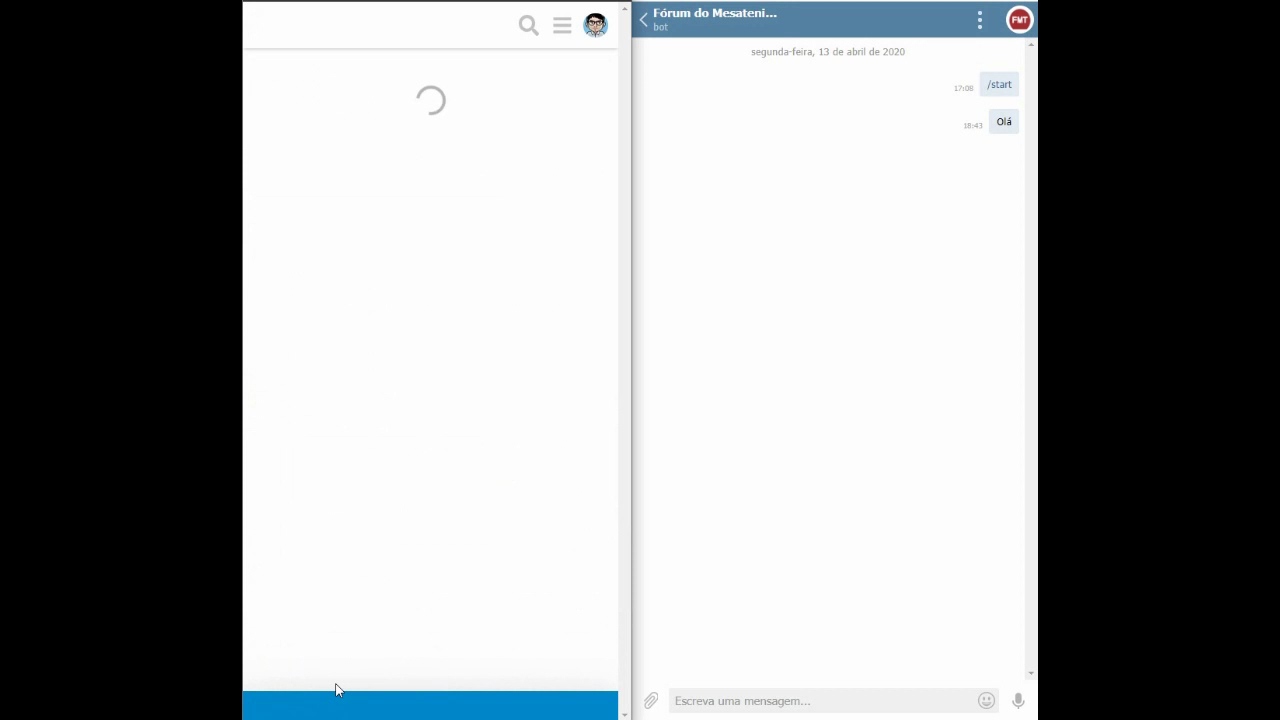Click the user avatar with glasses
Image resolution: width=1280 pixels, height=720 pixels.
(595, 25)
